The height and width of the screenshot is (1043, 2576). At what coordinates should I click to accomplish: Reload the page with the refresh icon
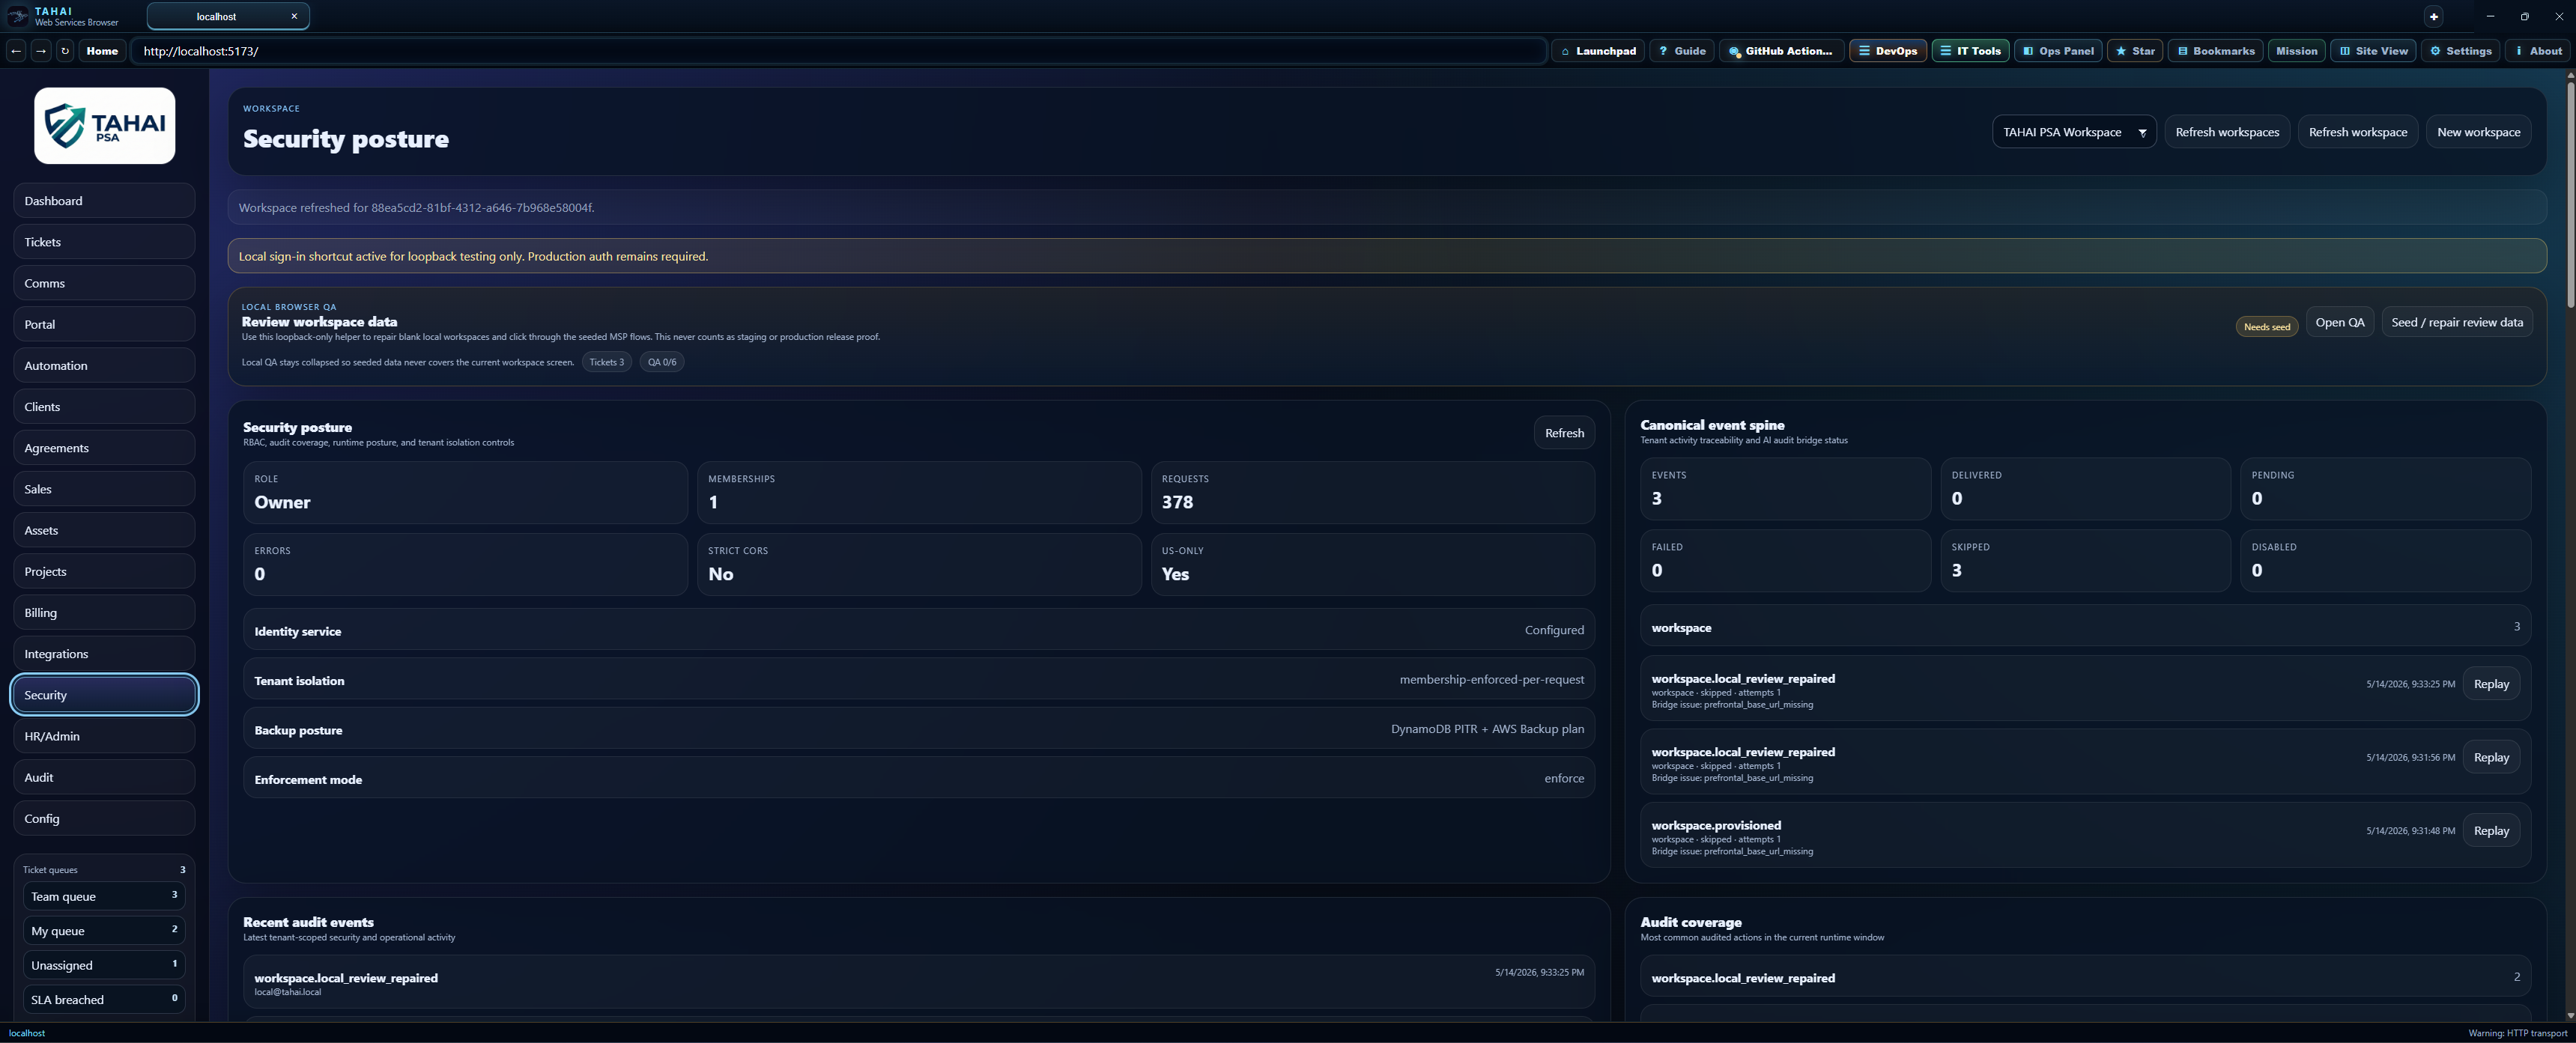click(65, 51)
